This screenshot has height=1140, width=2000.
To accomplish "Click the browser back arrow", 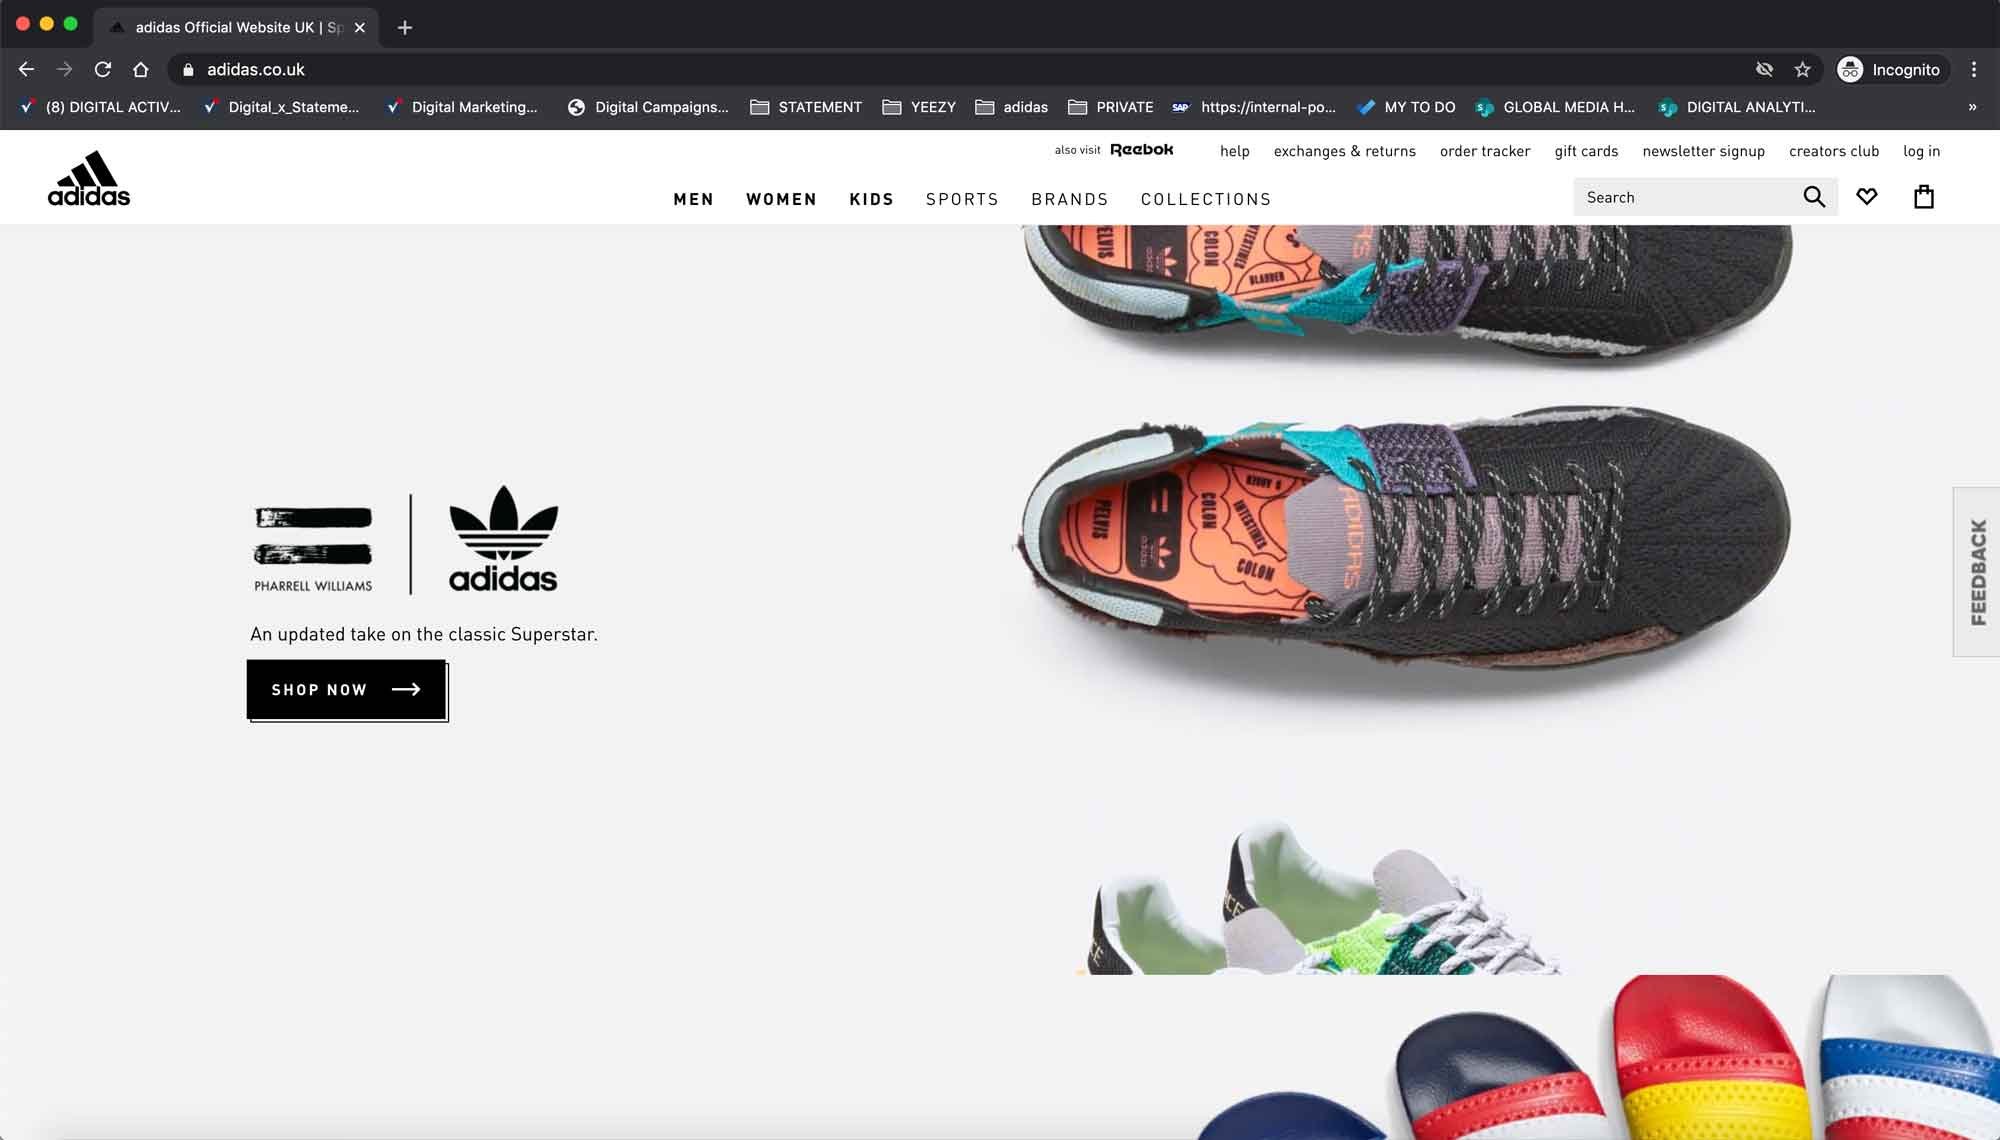I will point(27,69).
